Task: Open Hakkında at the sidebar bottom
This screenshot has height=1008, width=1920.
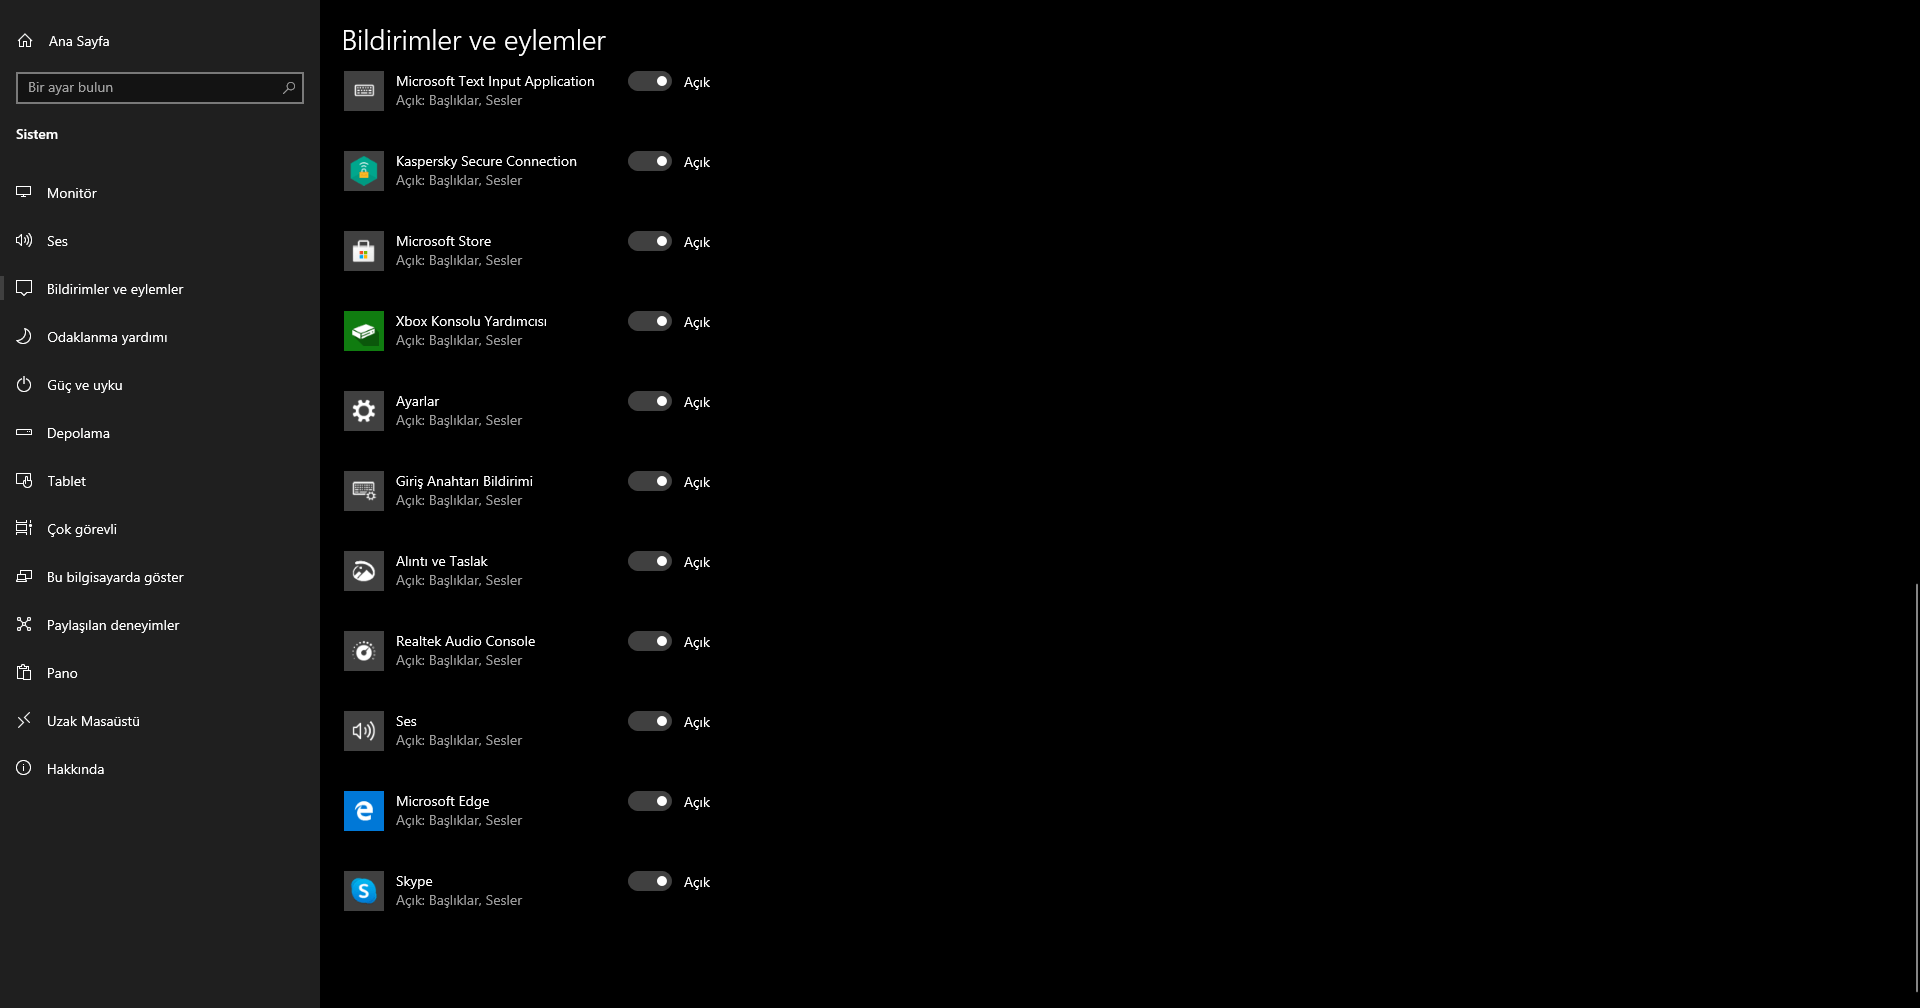Action: [x=75, y=769]
